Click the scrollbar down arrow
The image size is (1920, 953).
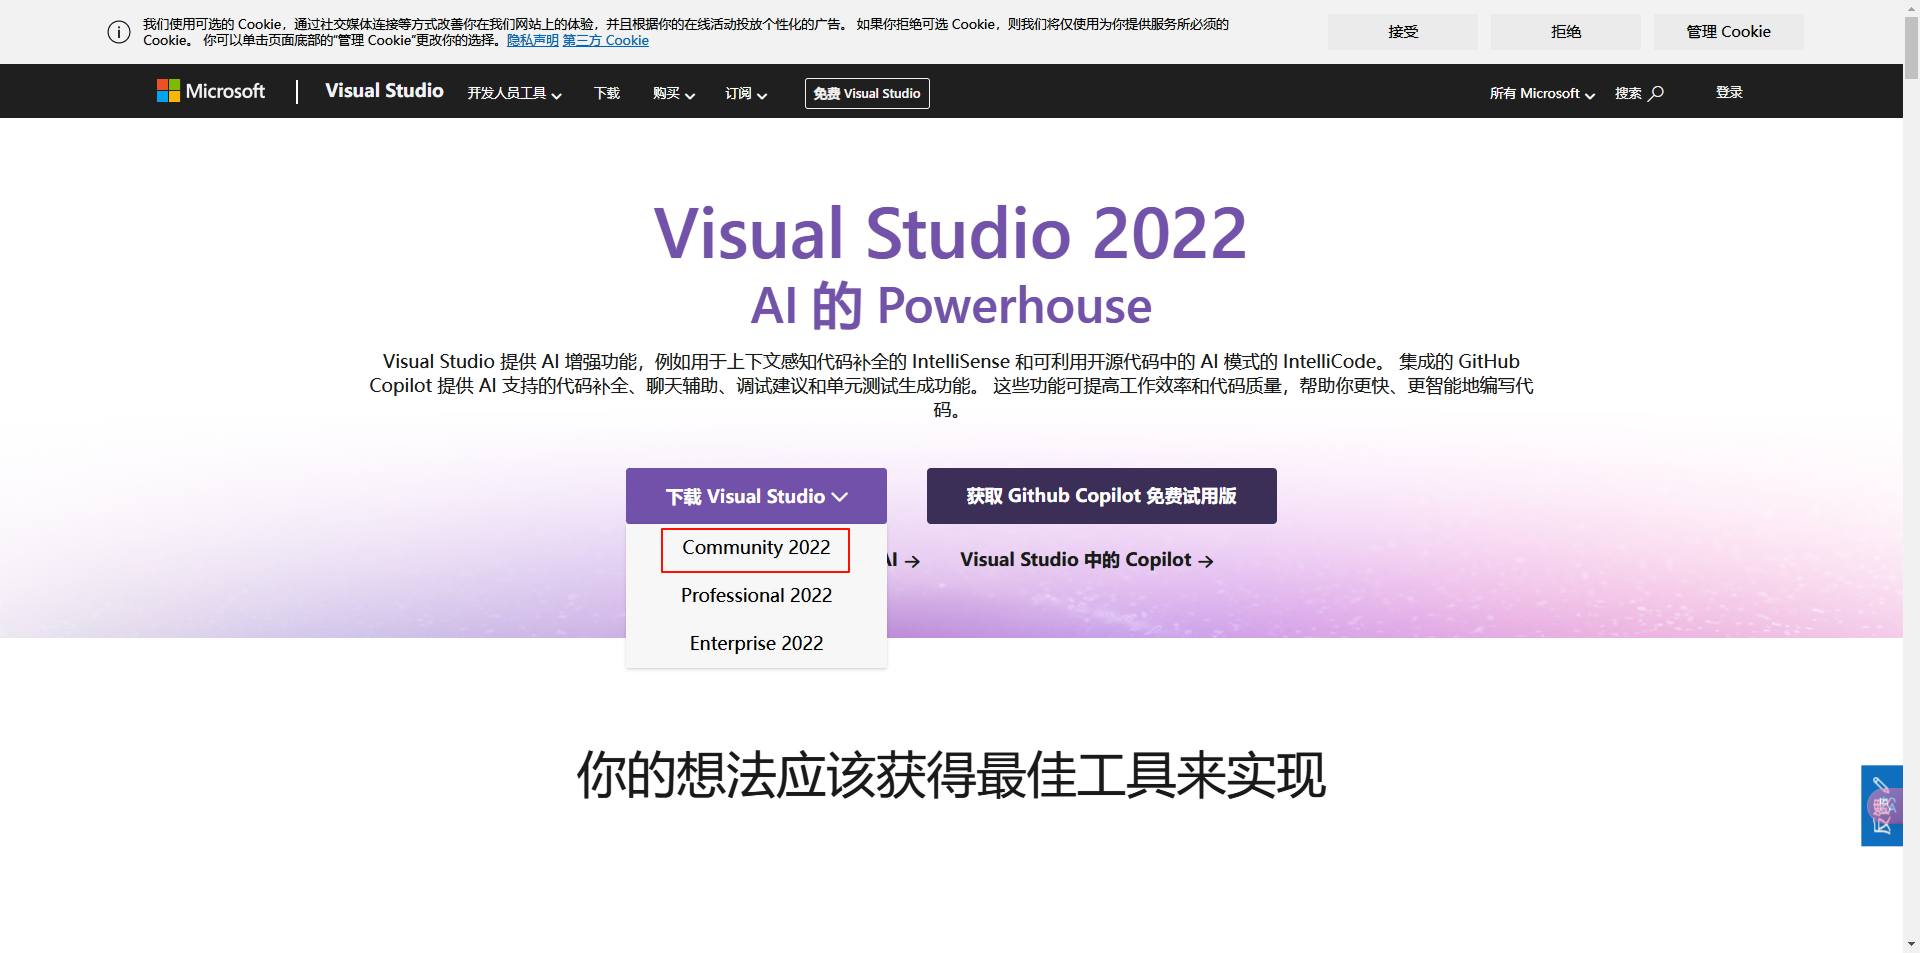[1911, 943]
